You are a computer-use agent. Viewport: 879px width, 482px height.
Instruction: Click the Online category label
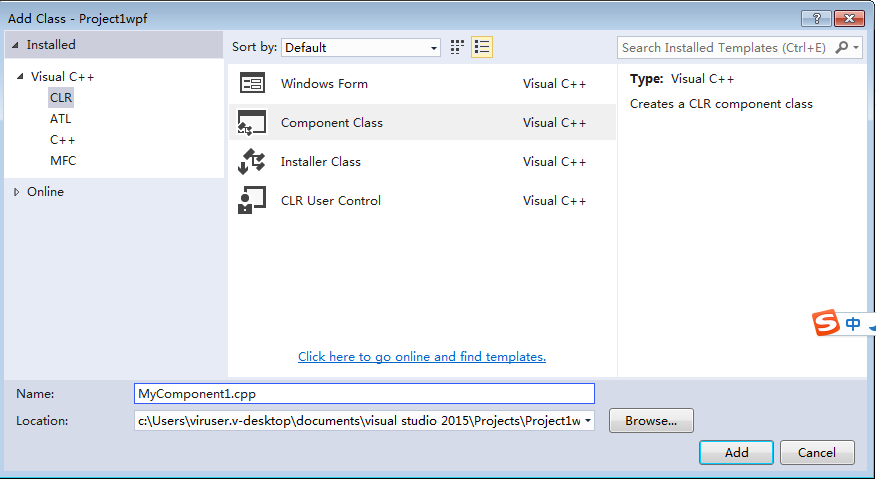tap(45, 192)
